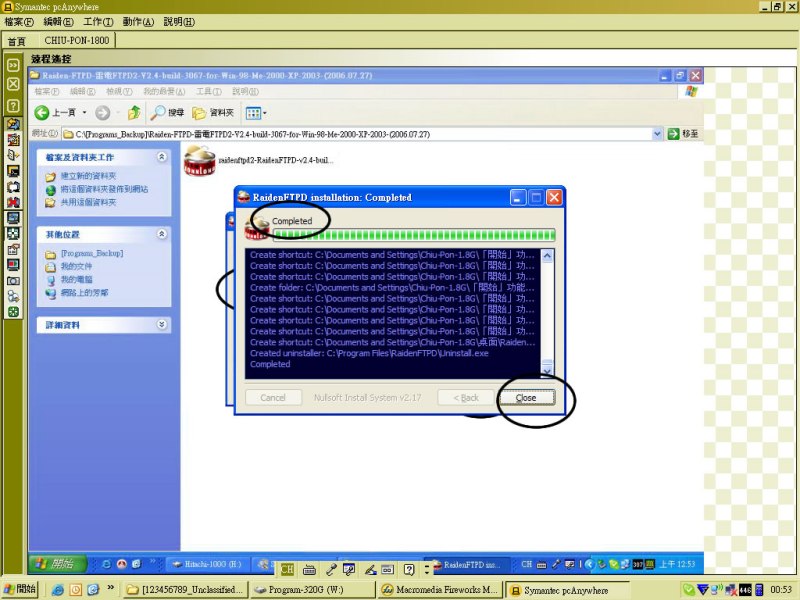This screenshot has width=800, height=600.
Task: Open the back history dropdown arrow beside 上一頁
Action: click(x=85, y=113)
